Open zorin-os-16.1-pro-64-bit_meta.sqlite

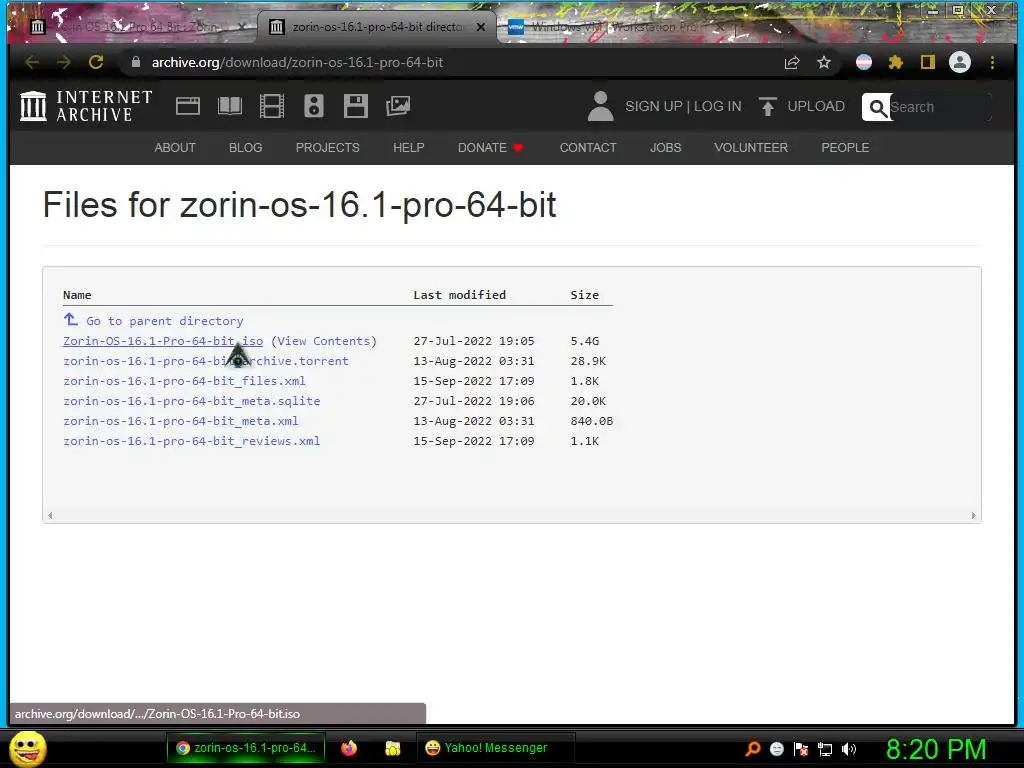point(191,401)
